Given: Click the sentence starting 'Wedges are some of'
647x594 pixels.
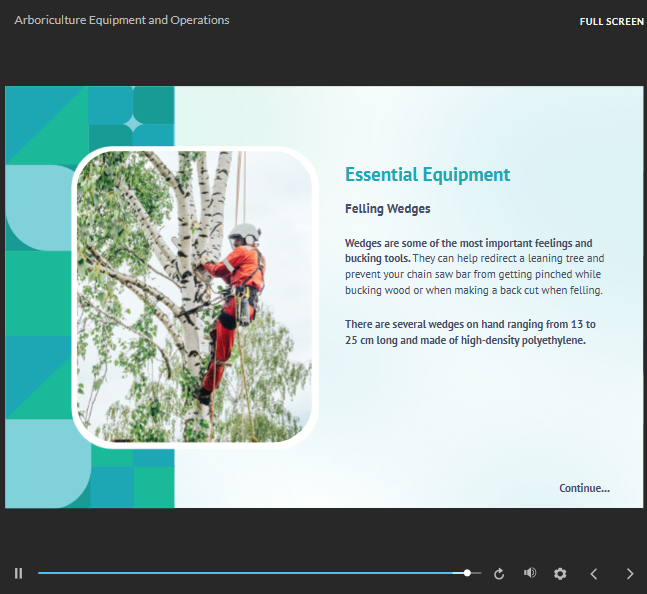Looking at the screenshot, I should [469, 250].
